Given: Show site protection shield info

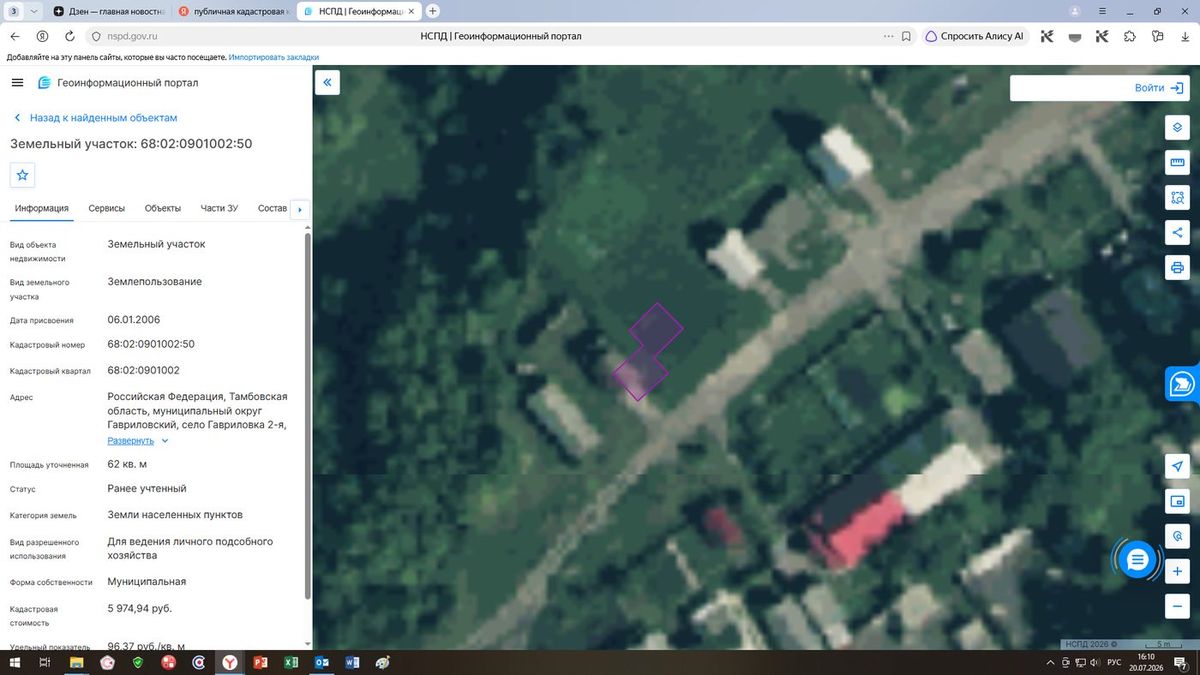Looking at the screenshot, I should (x=96, y=36).
